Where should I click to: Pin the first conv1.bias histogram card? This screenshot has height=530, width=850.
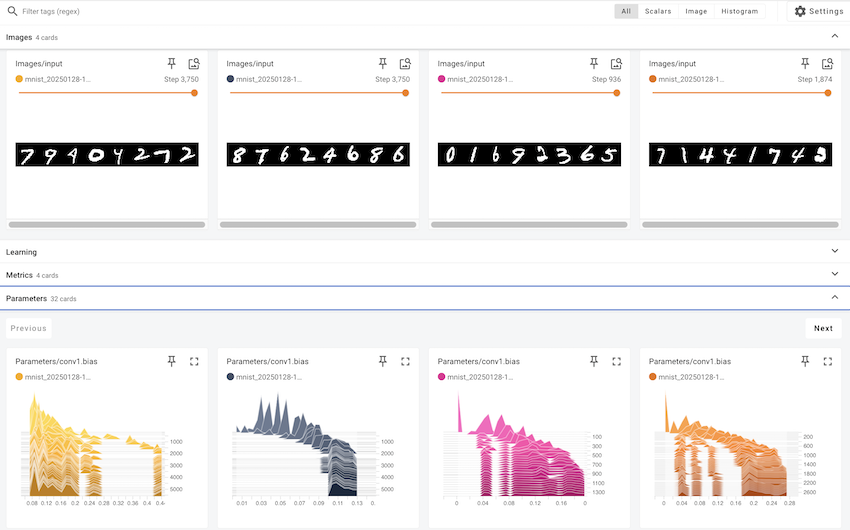(172, 361)
